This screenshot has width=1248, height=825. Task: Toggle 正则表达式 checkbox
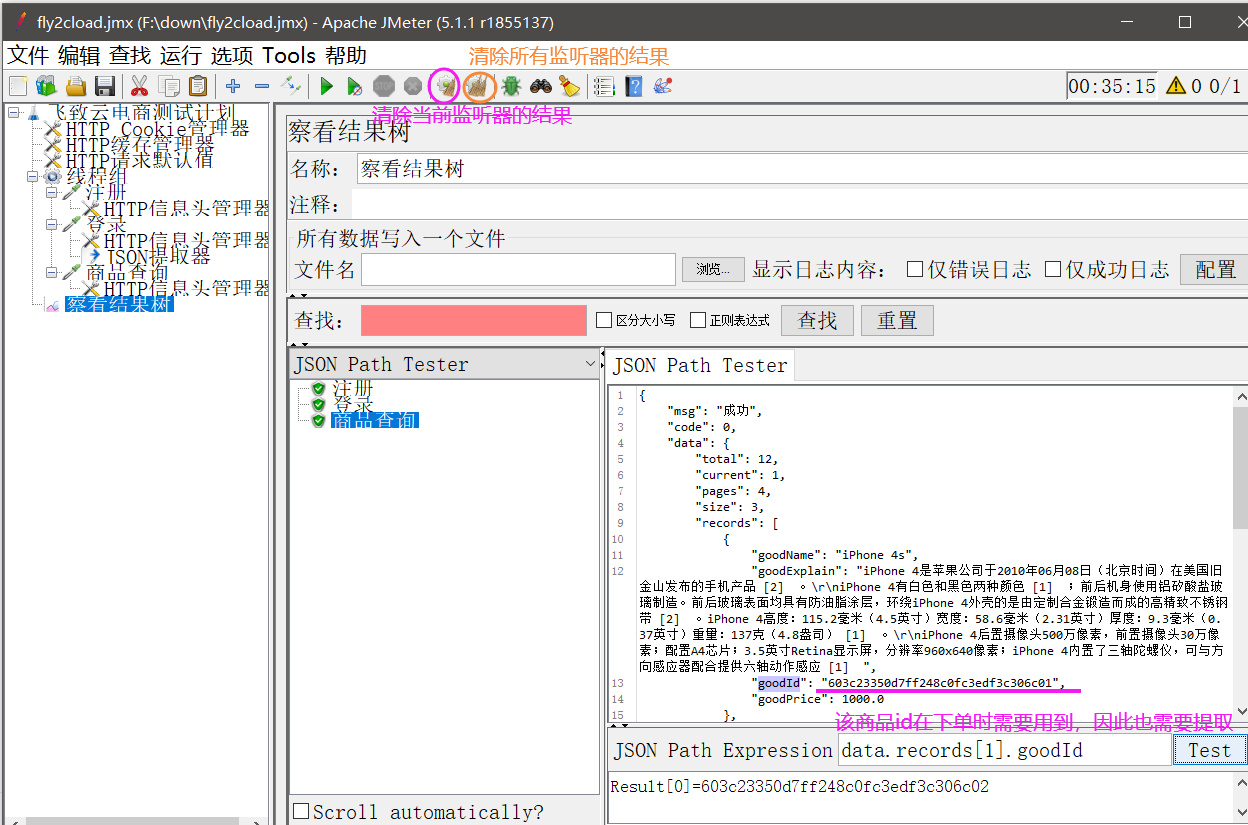(x=698, y=320)
